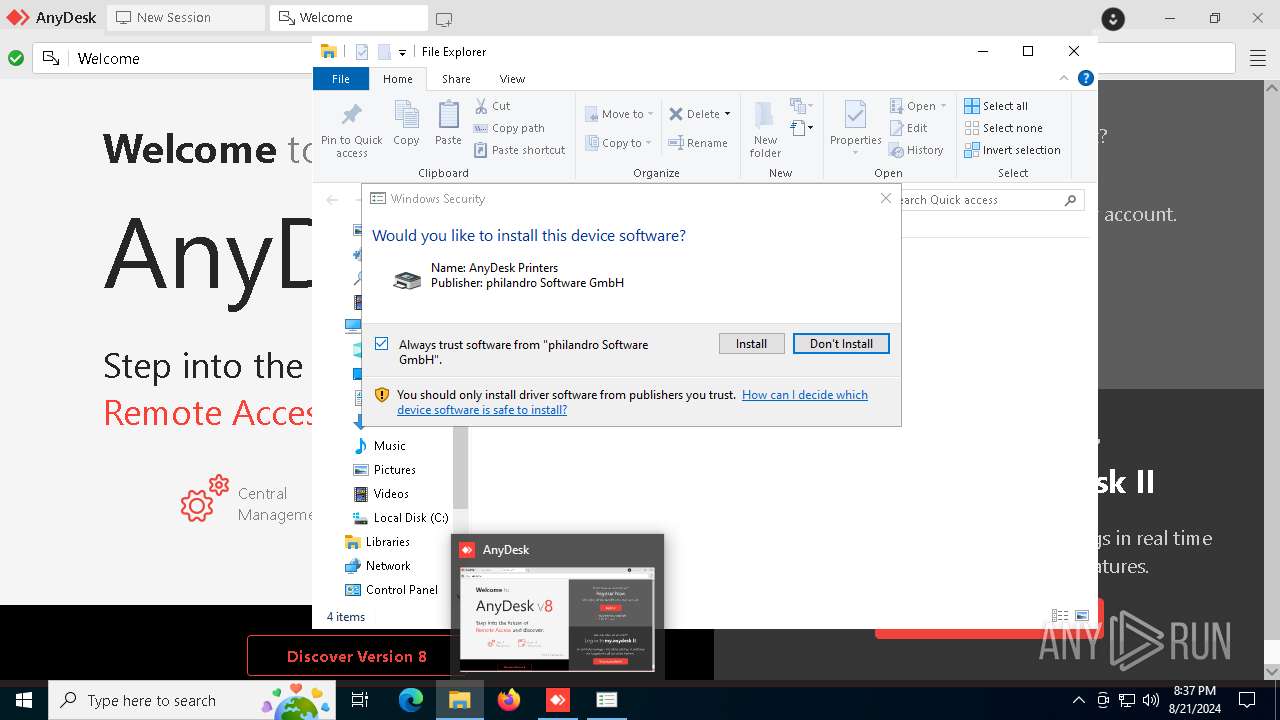
Task: Open AnyDesk hamburger menu
Action: pos(1258,59)
